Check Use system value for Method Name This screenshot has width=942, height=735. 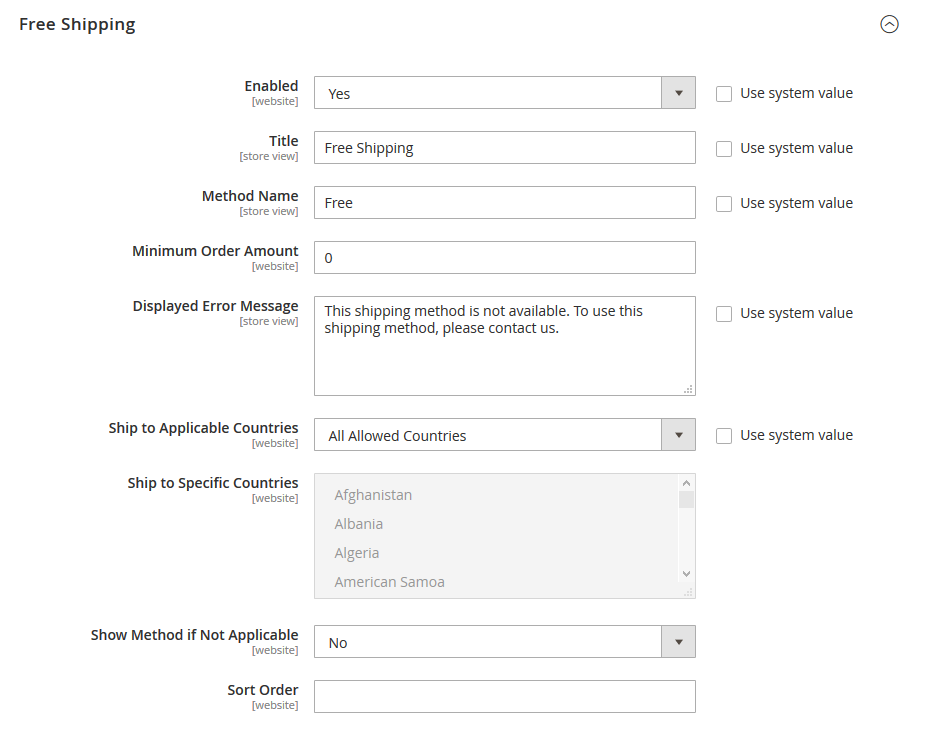pos(724,203)
